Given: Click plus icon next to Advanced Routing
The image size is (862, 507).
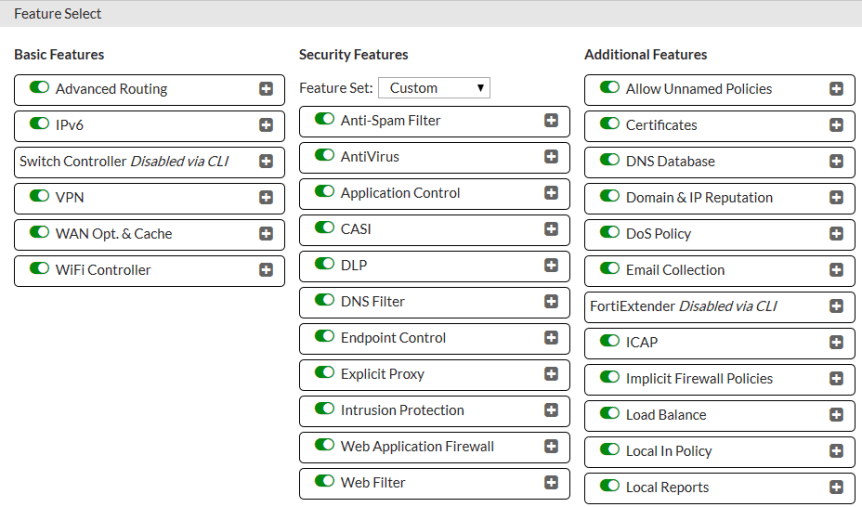Looking at the screenshot, I should click(x=266, y=89).
